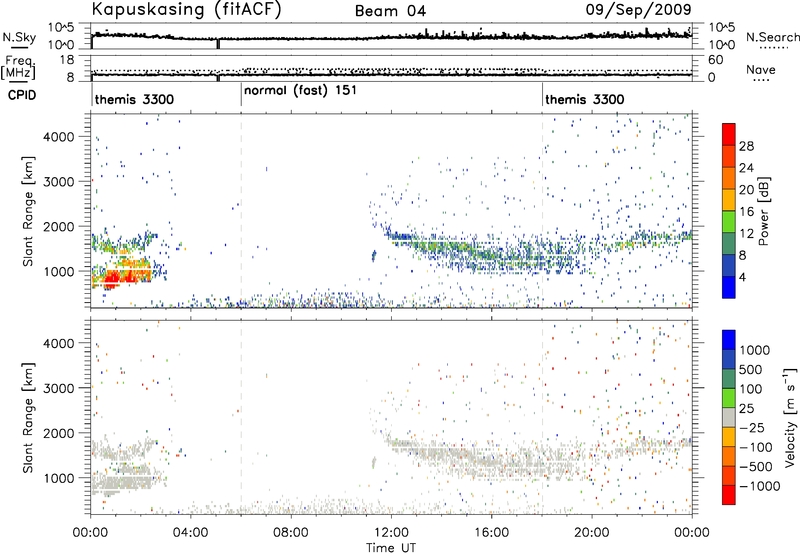The width and height of the screenshot is (800, 554).
Task: Click the 500 label on Velocity colorbar
Action: point(751,370)
